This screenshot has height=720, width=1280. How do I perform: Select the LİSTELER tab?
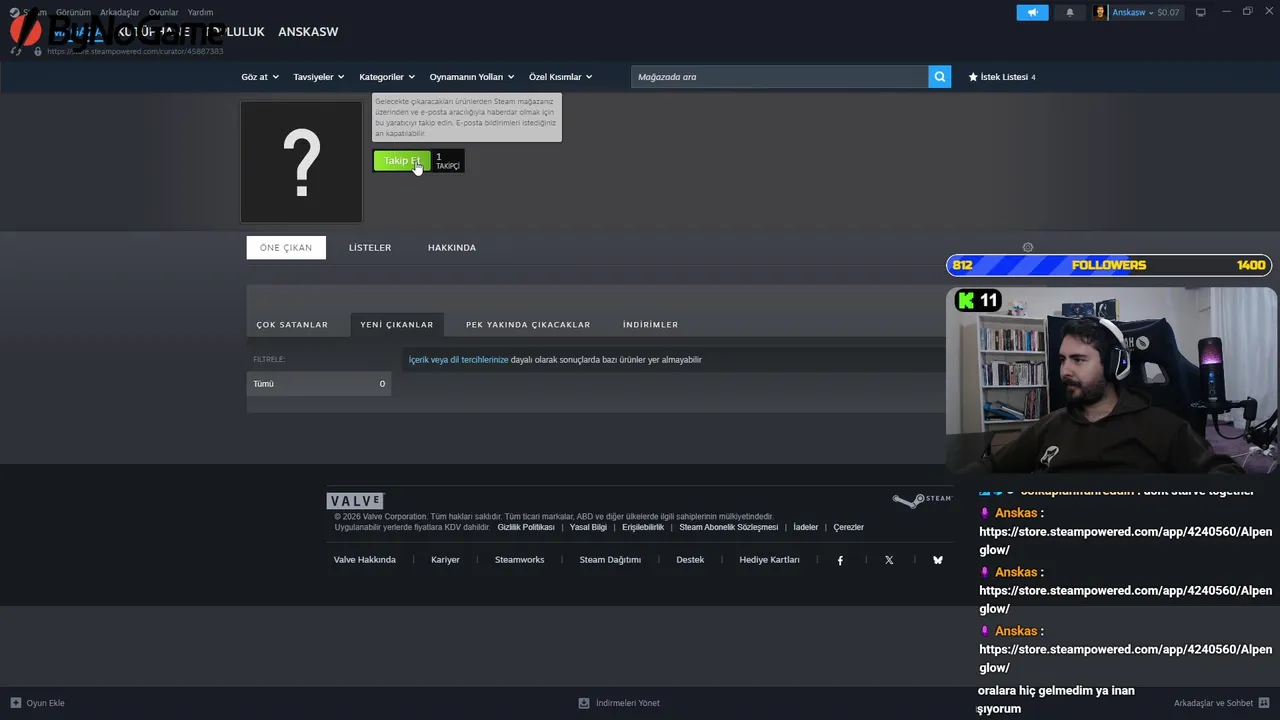coord(370,247)
